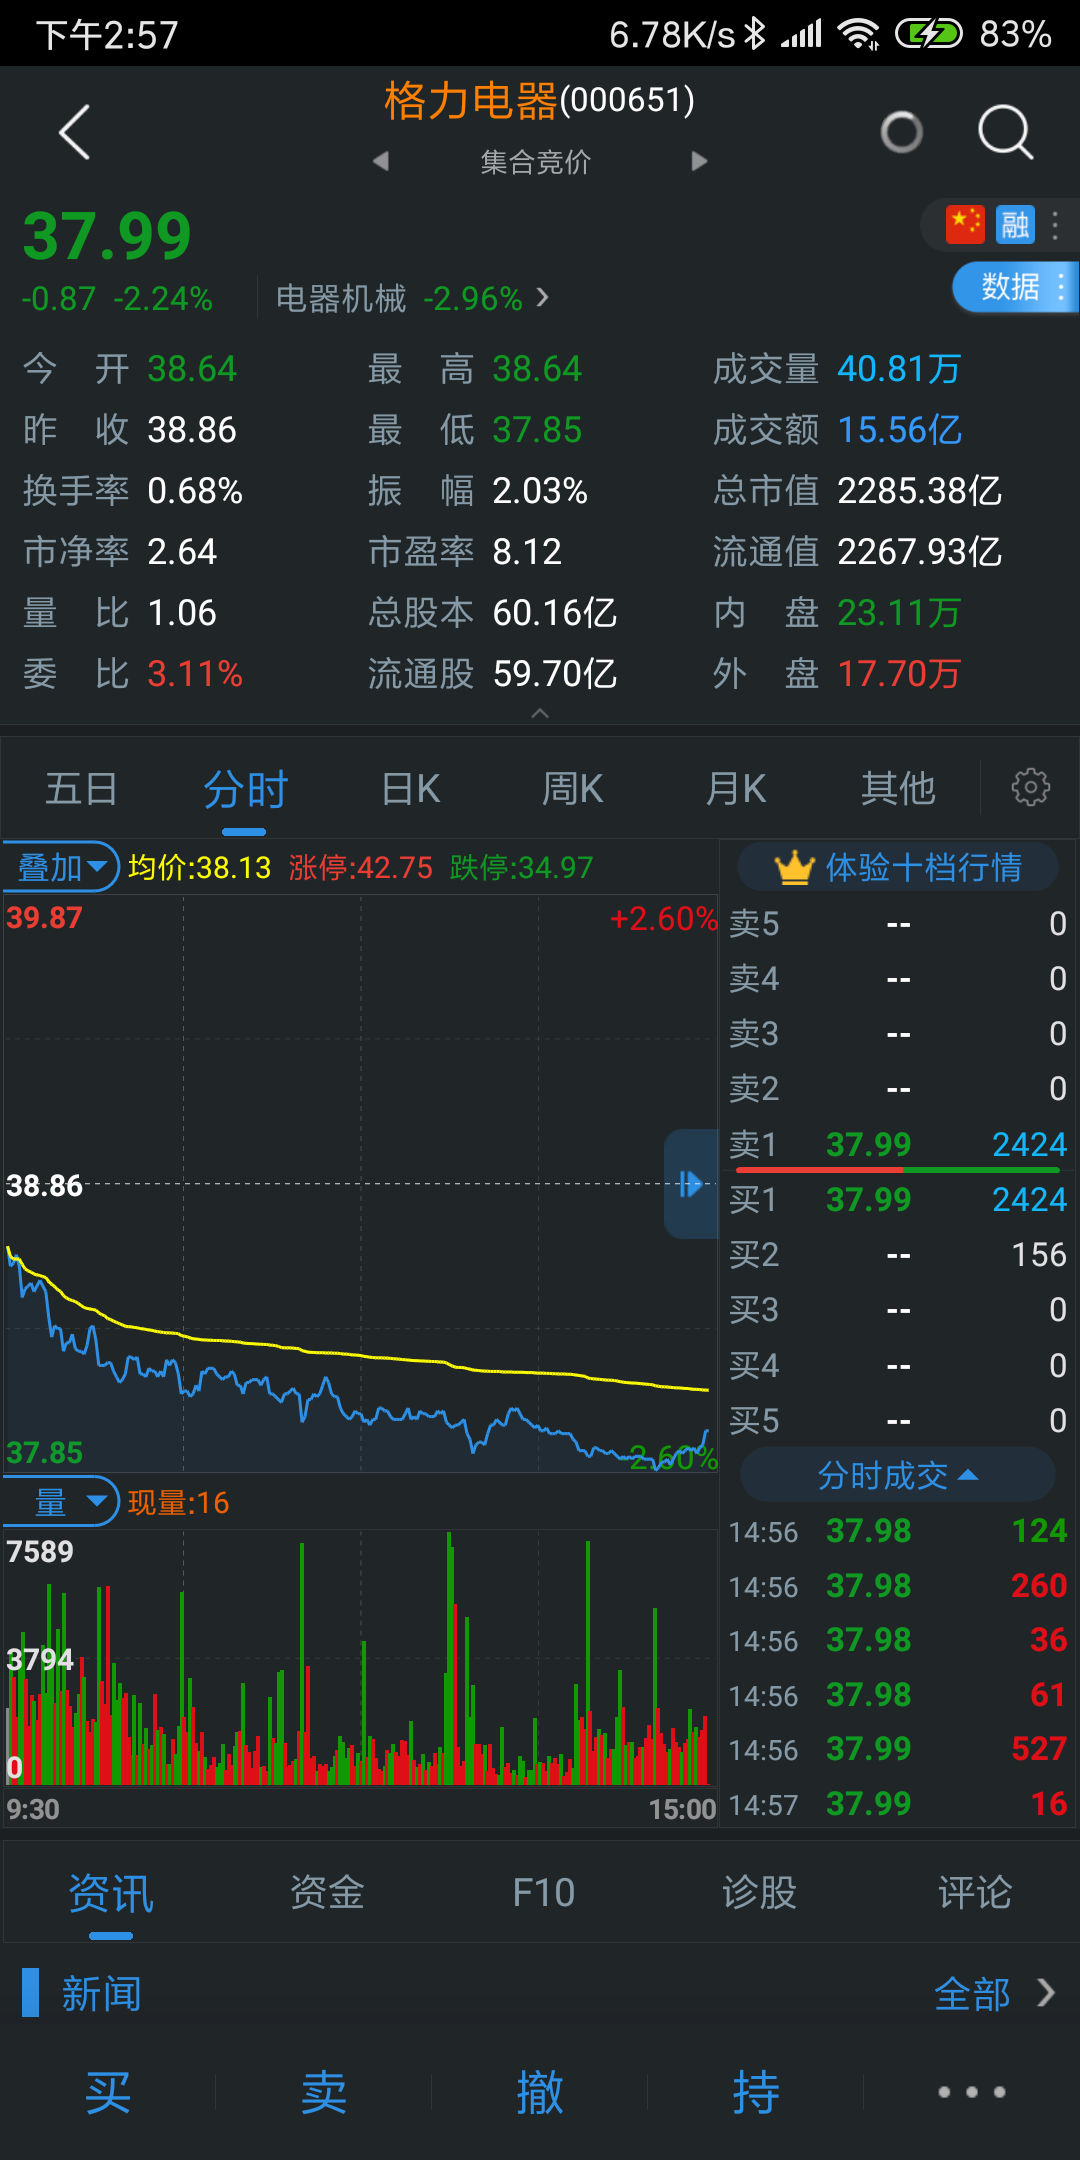
Task: Toggle the 分时成交 trades list header
Action: point(897,1475)
